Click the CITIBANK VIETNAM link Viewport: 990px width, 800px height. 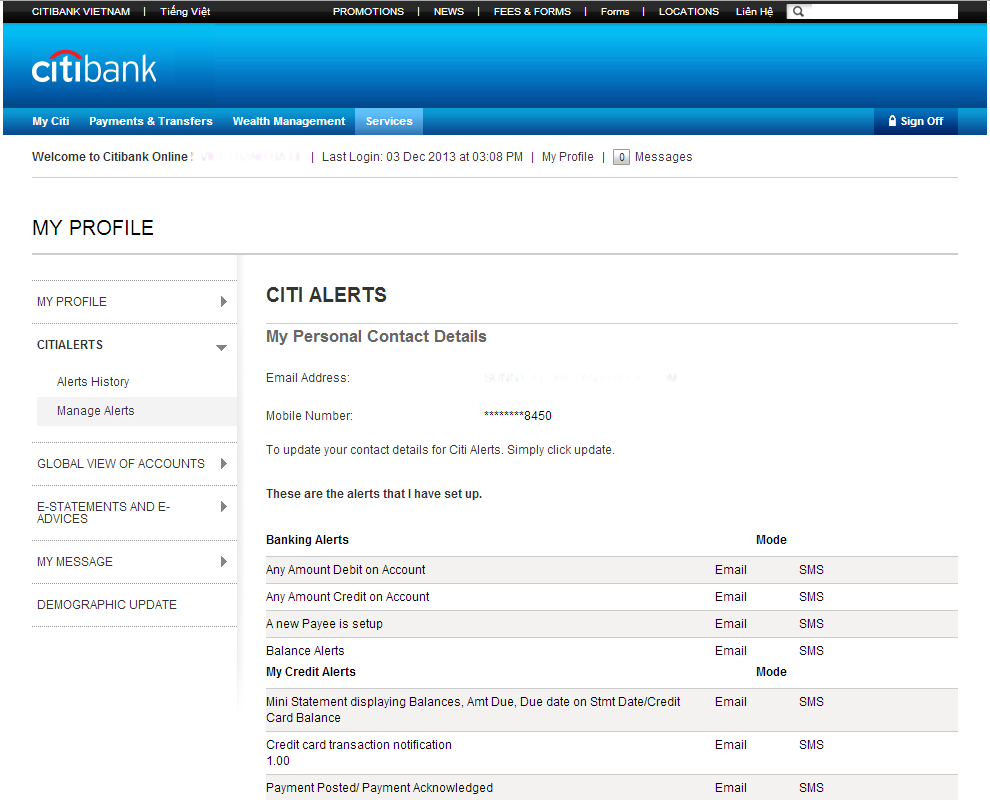(81, 11)
